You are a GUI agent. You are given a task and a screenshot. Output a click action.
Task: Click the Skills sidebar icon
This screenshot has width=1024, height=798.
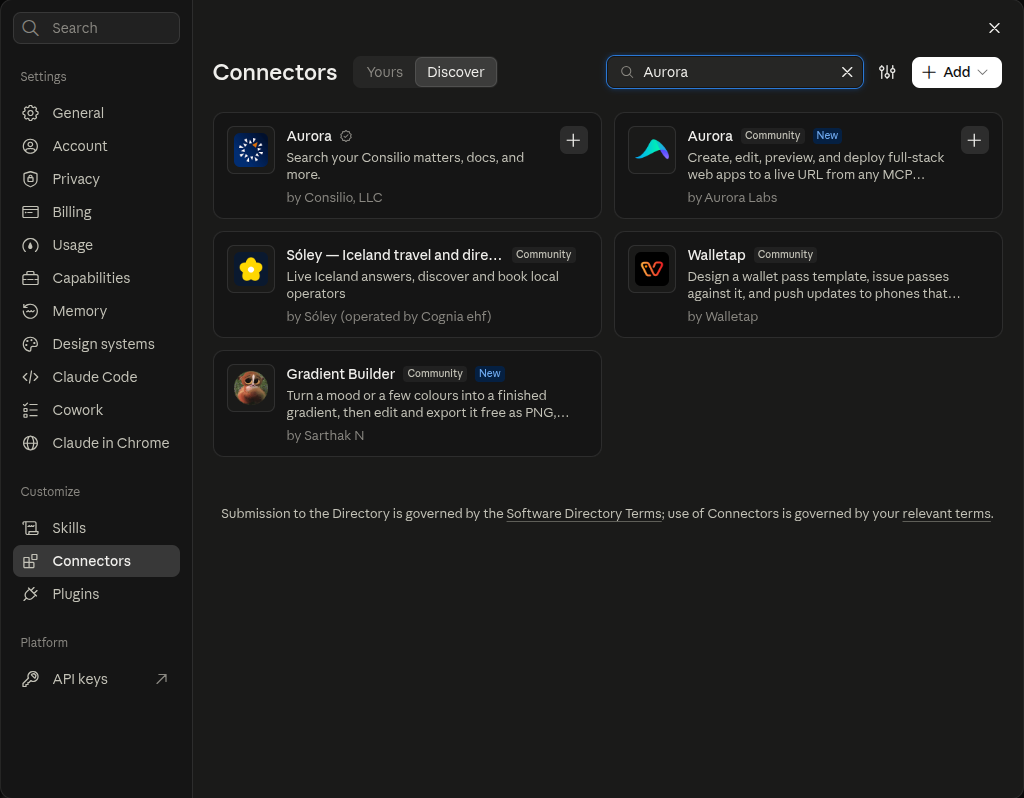point(30,528)
